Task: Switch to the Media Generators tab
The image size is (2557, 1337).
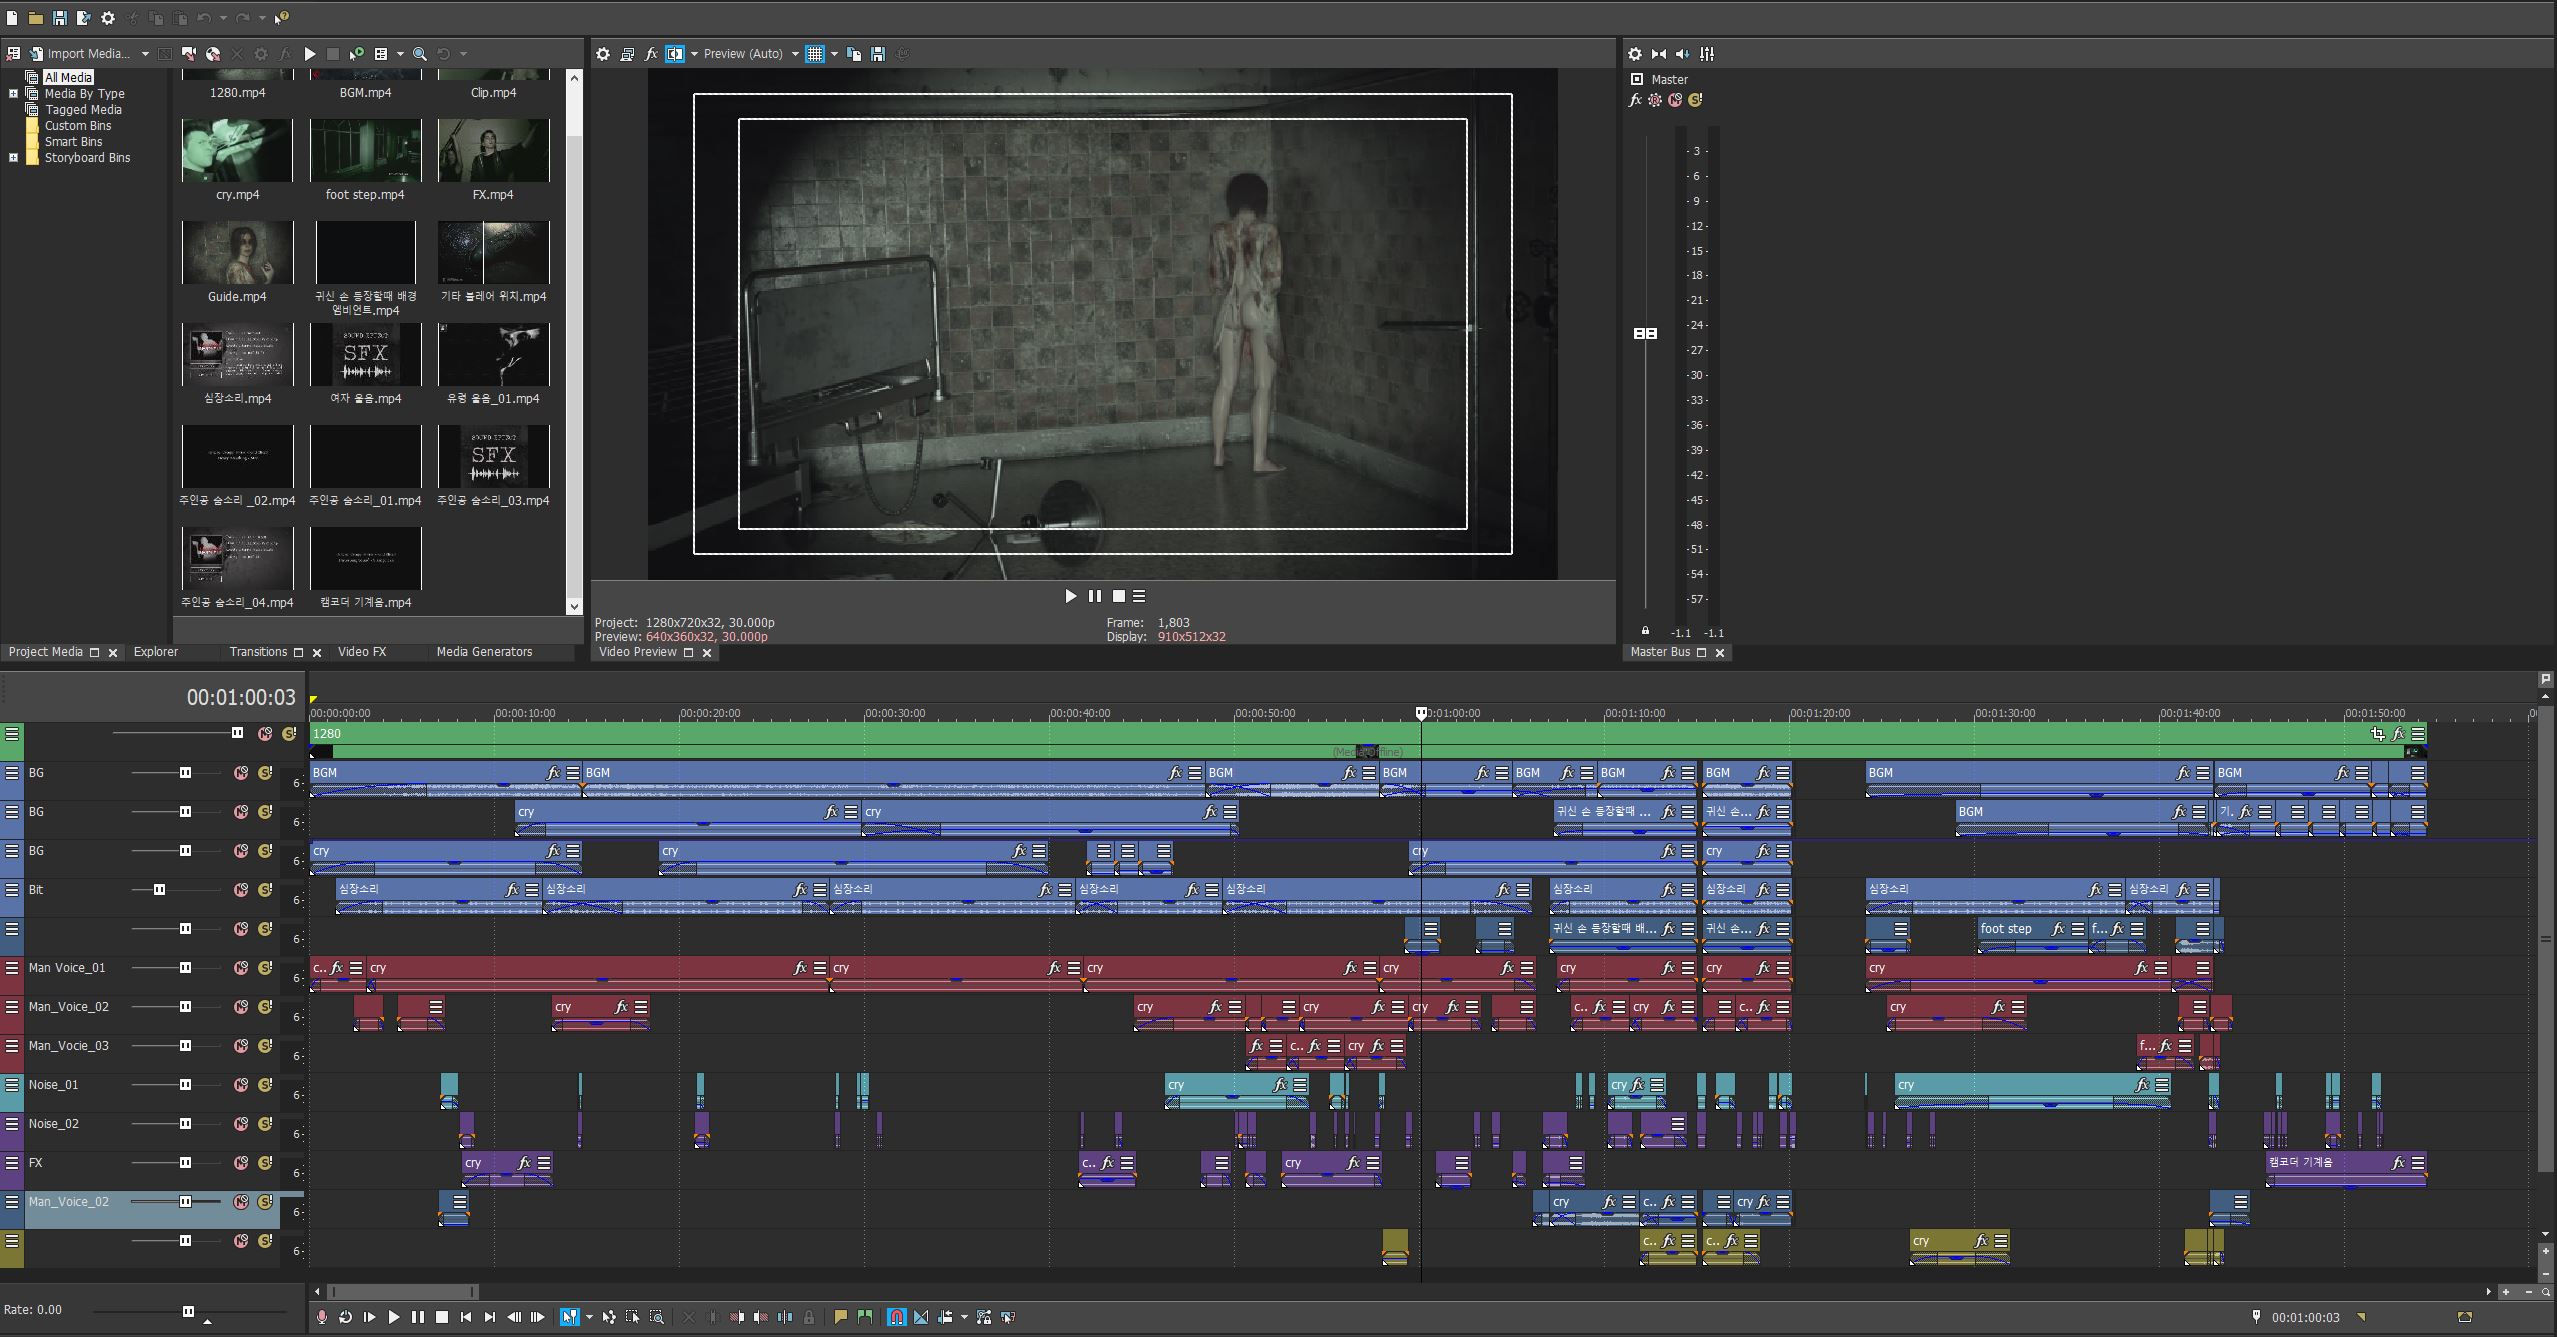Action: pos(484,652)
